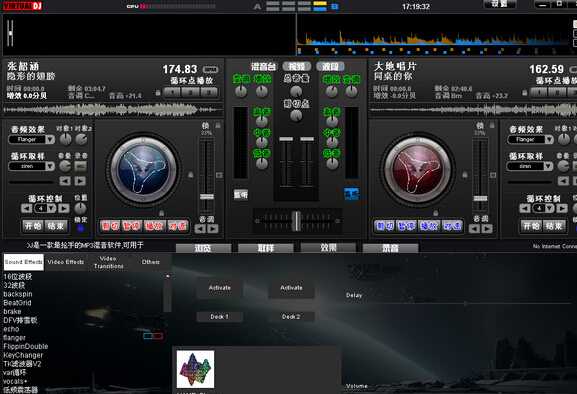Toggle right deck pitch lock icon
This screenshot has width=577, height=394.
pyautogui.click(x=492, y=126)
